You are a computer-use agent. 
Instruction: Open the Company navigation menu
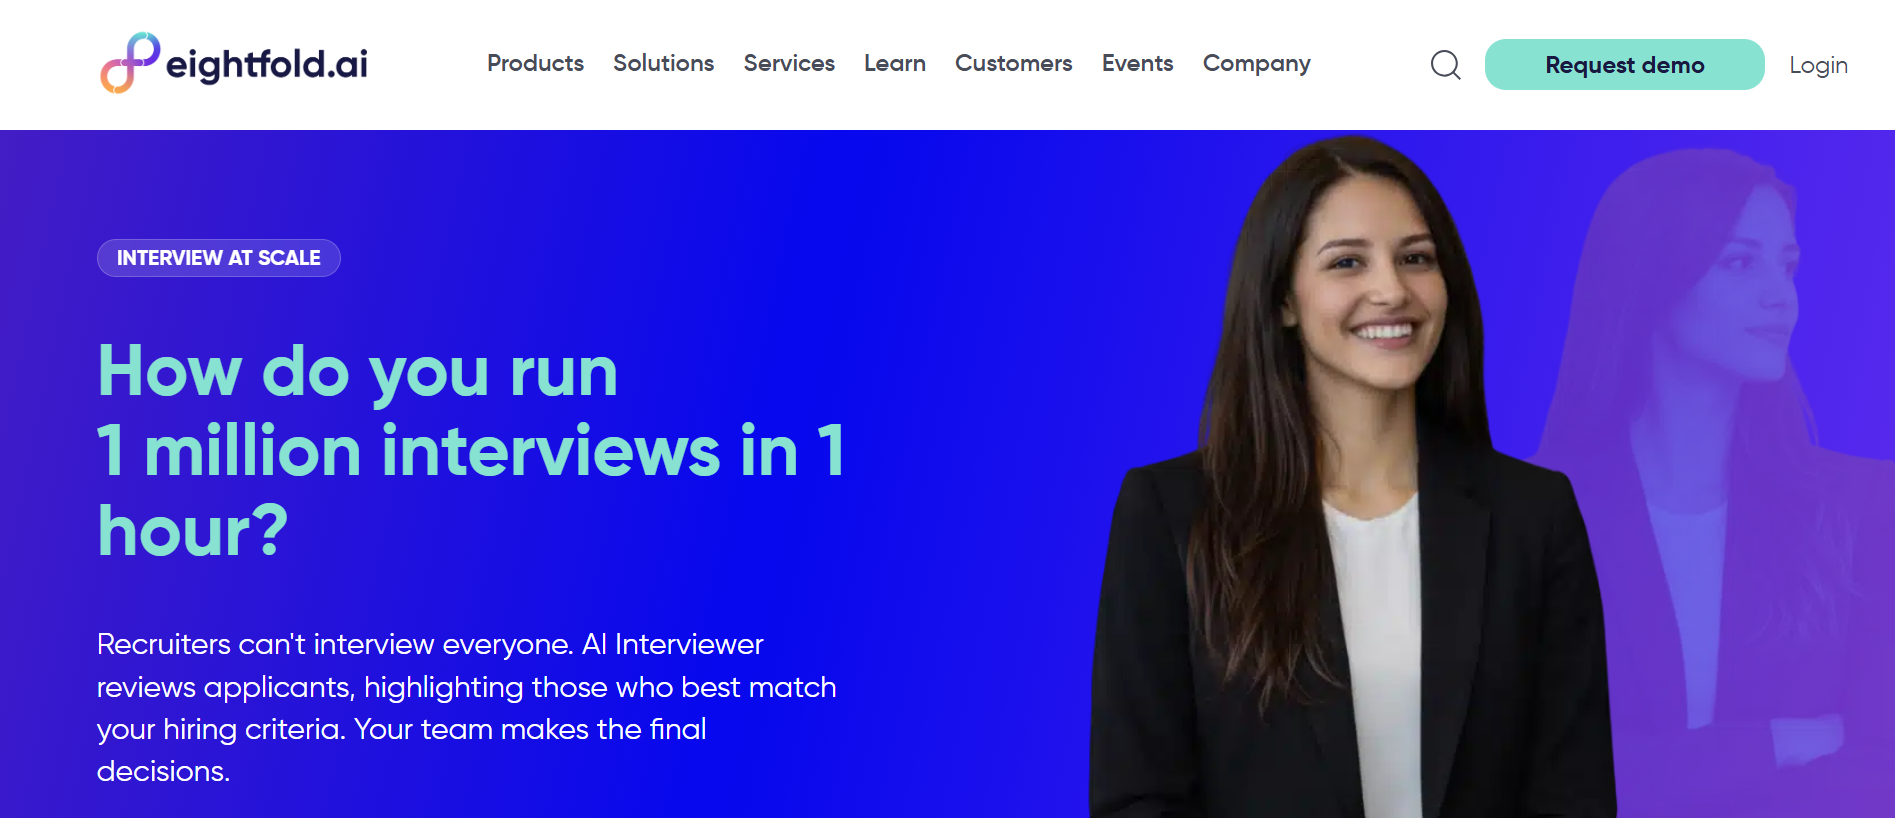(1256, 63)
